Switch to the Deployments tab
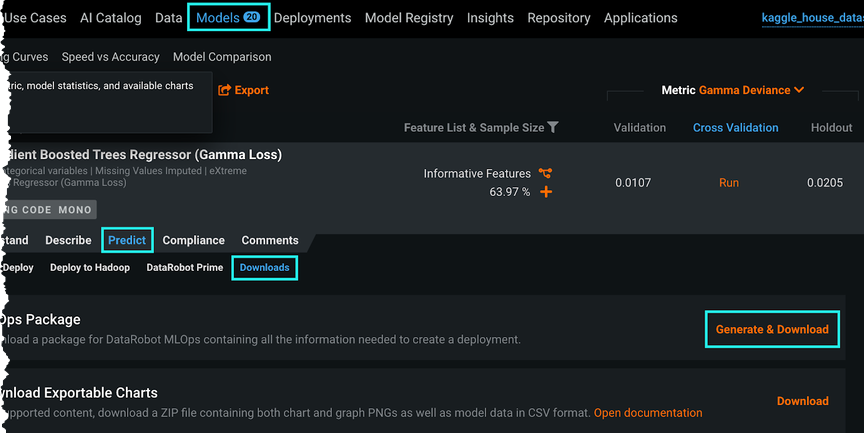 tap(312, 18)
